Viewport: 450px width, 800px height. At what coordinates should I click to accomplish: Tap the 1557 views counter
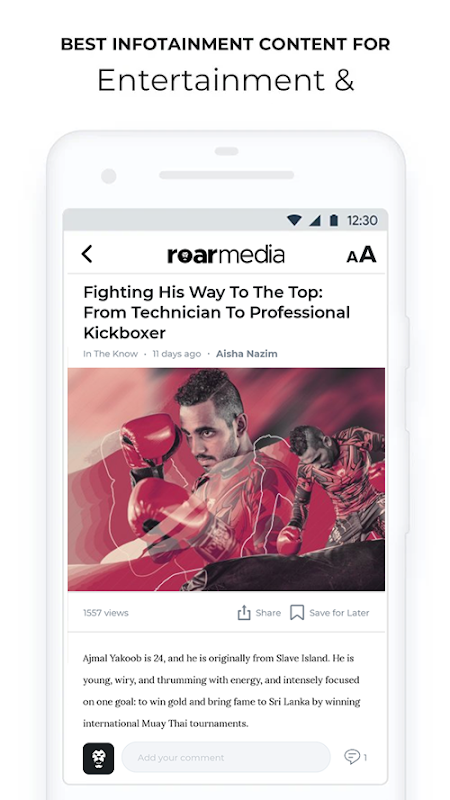click(x=106, y=613)
